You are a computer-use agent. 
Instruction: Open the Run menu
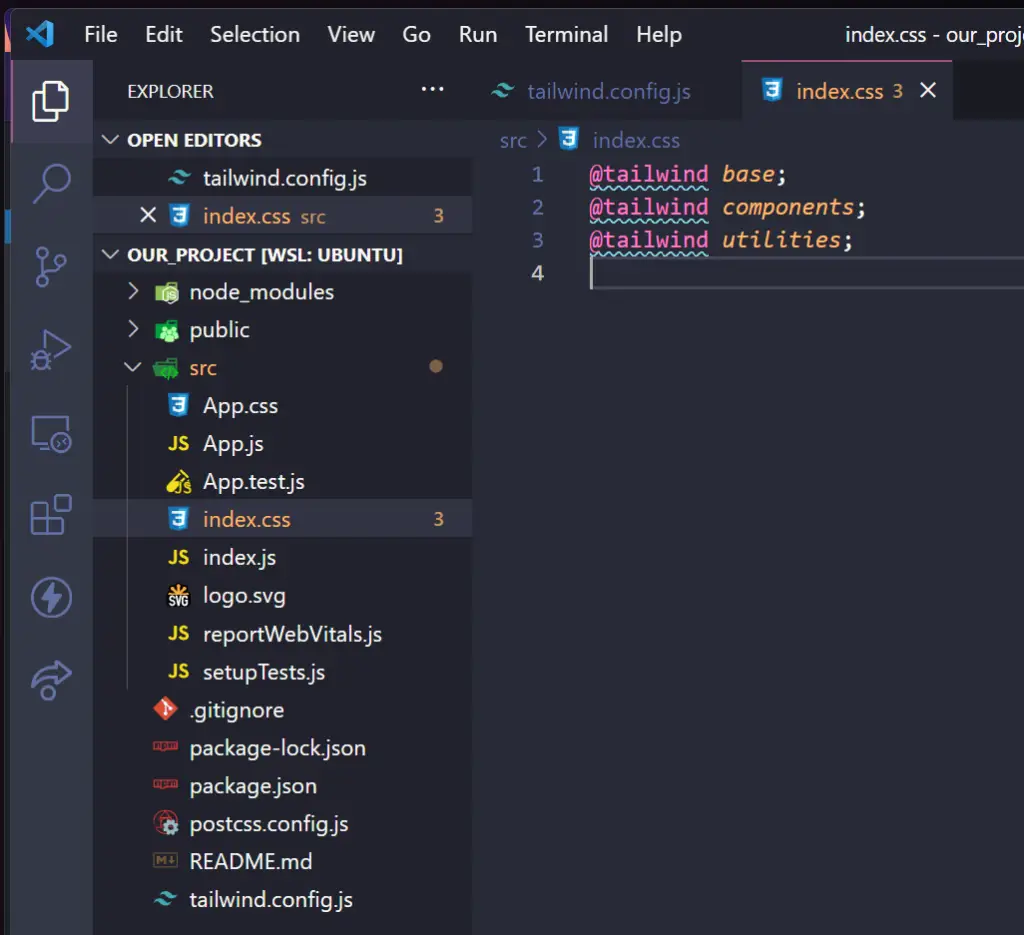pyautogui.click(x=478, y=34)
